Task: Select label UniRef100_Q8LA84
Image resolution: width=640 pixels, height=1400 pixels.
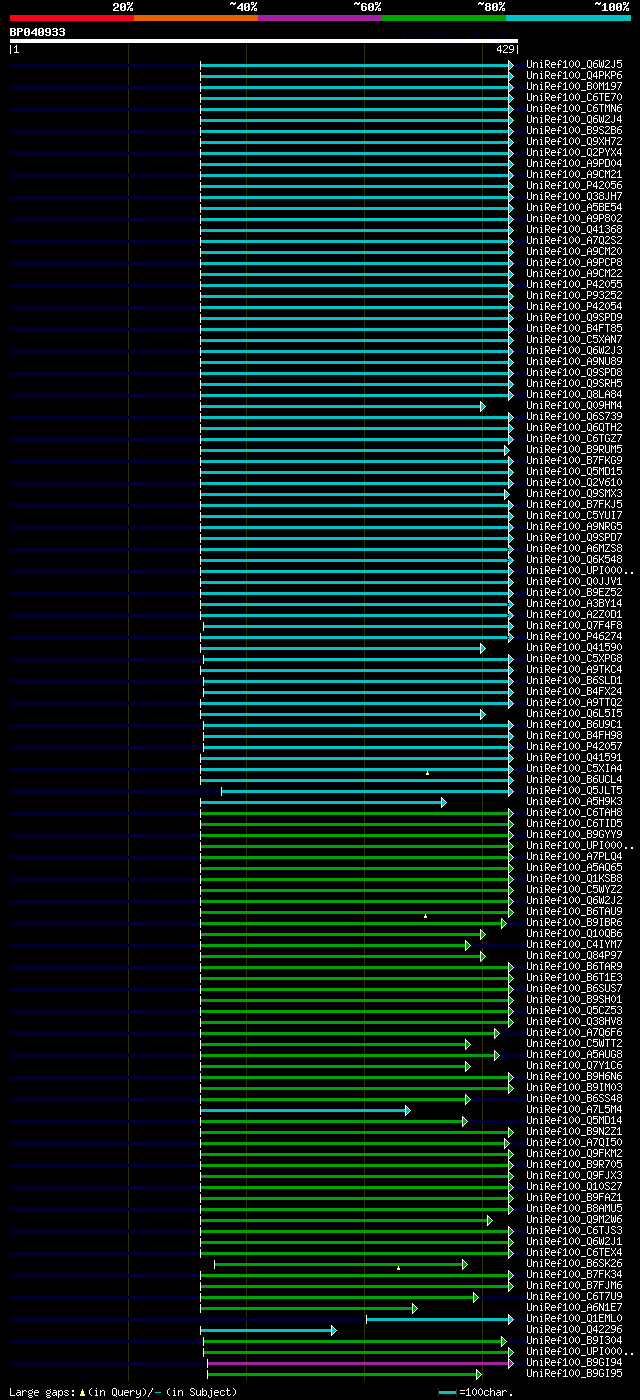Action: 574,394
